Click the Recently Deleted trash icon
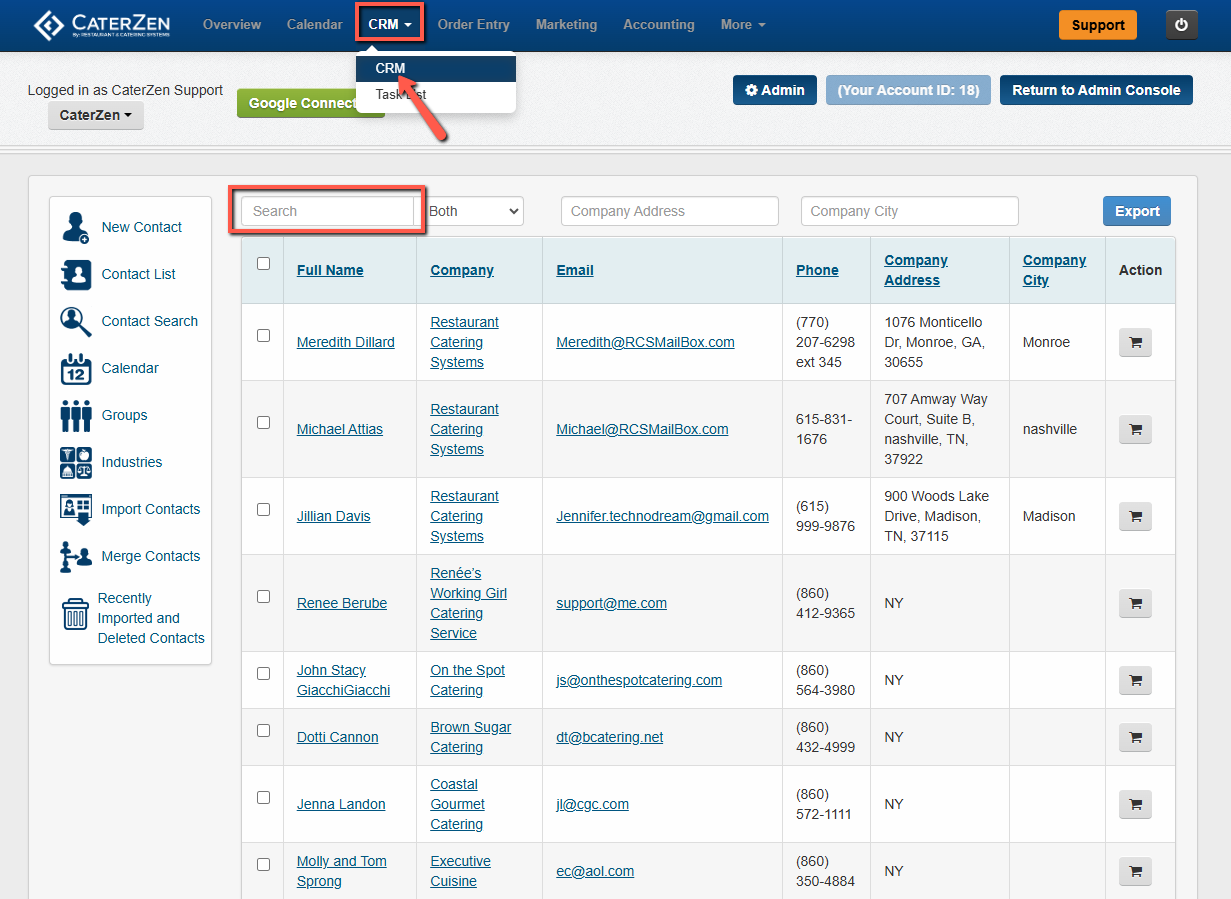 pos(76,614)
